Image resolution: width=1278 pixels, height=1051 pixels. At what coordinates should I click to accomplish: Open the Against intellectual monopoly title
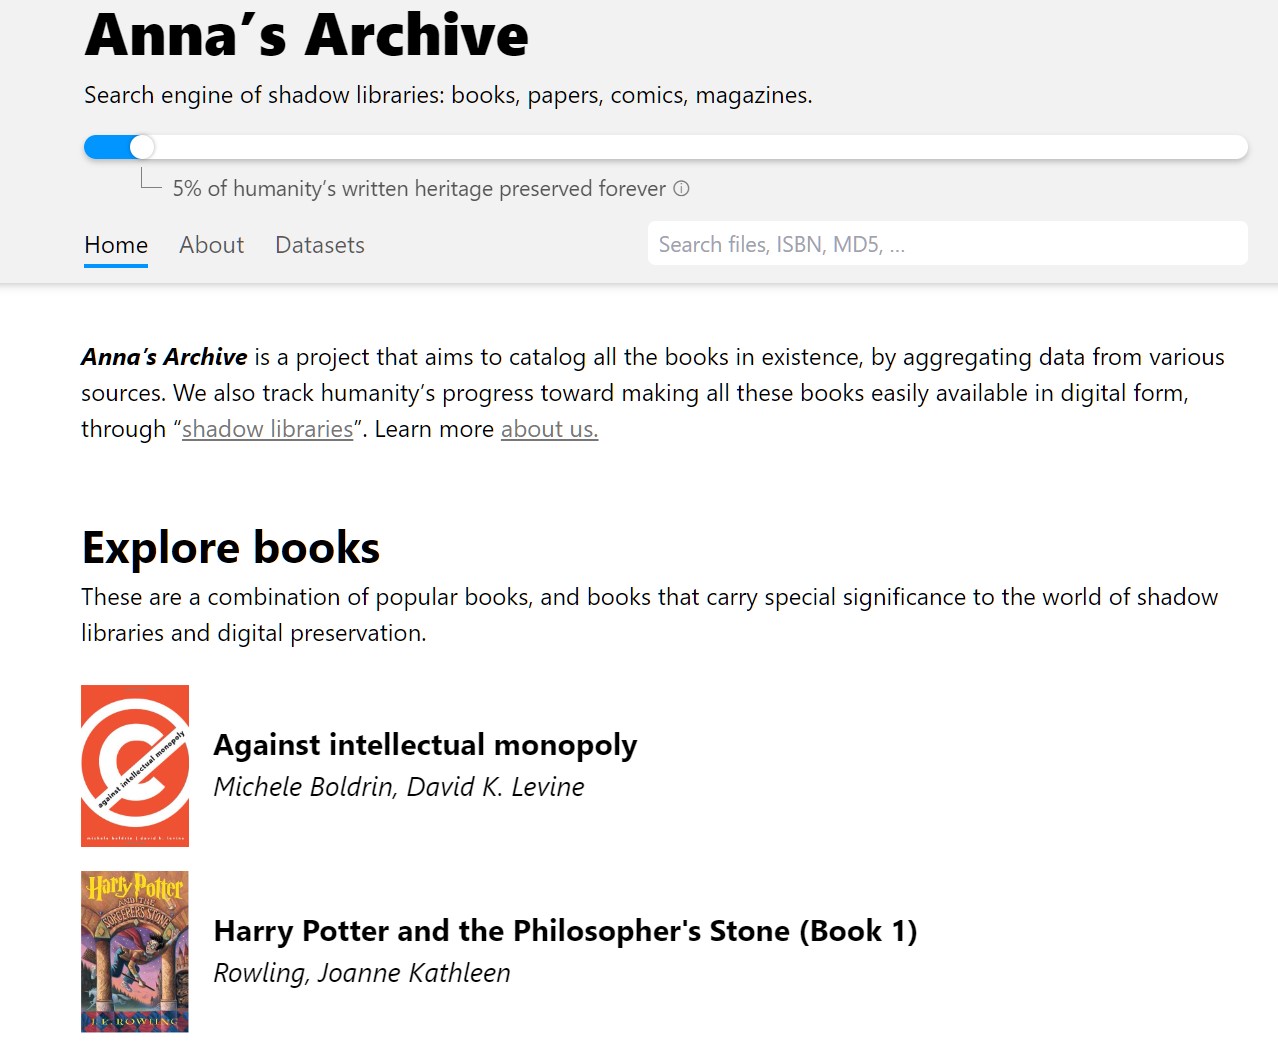[425, 745]
